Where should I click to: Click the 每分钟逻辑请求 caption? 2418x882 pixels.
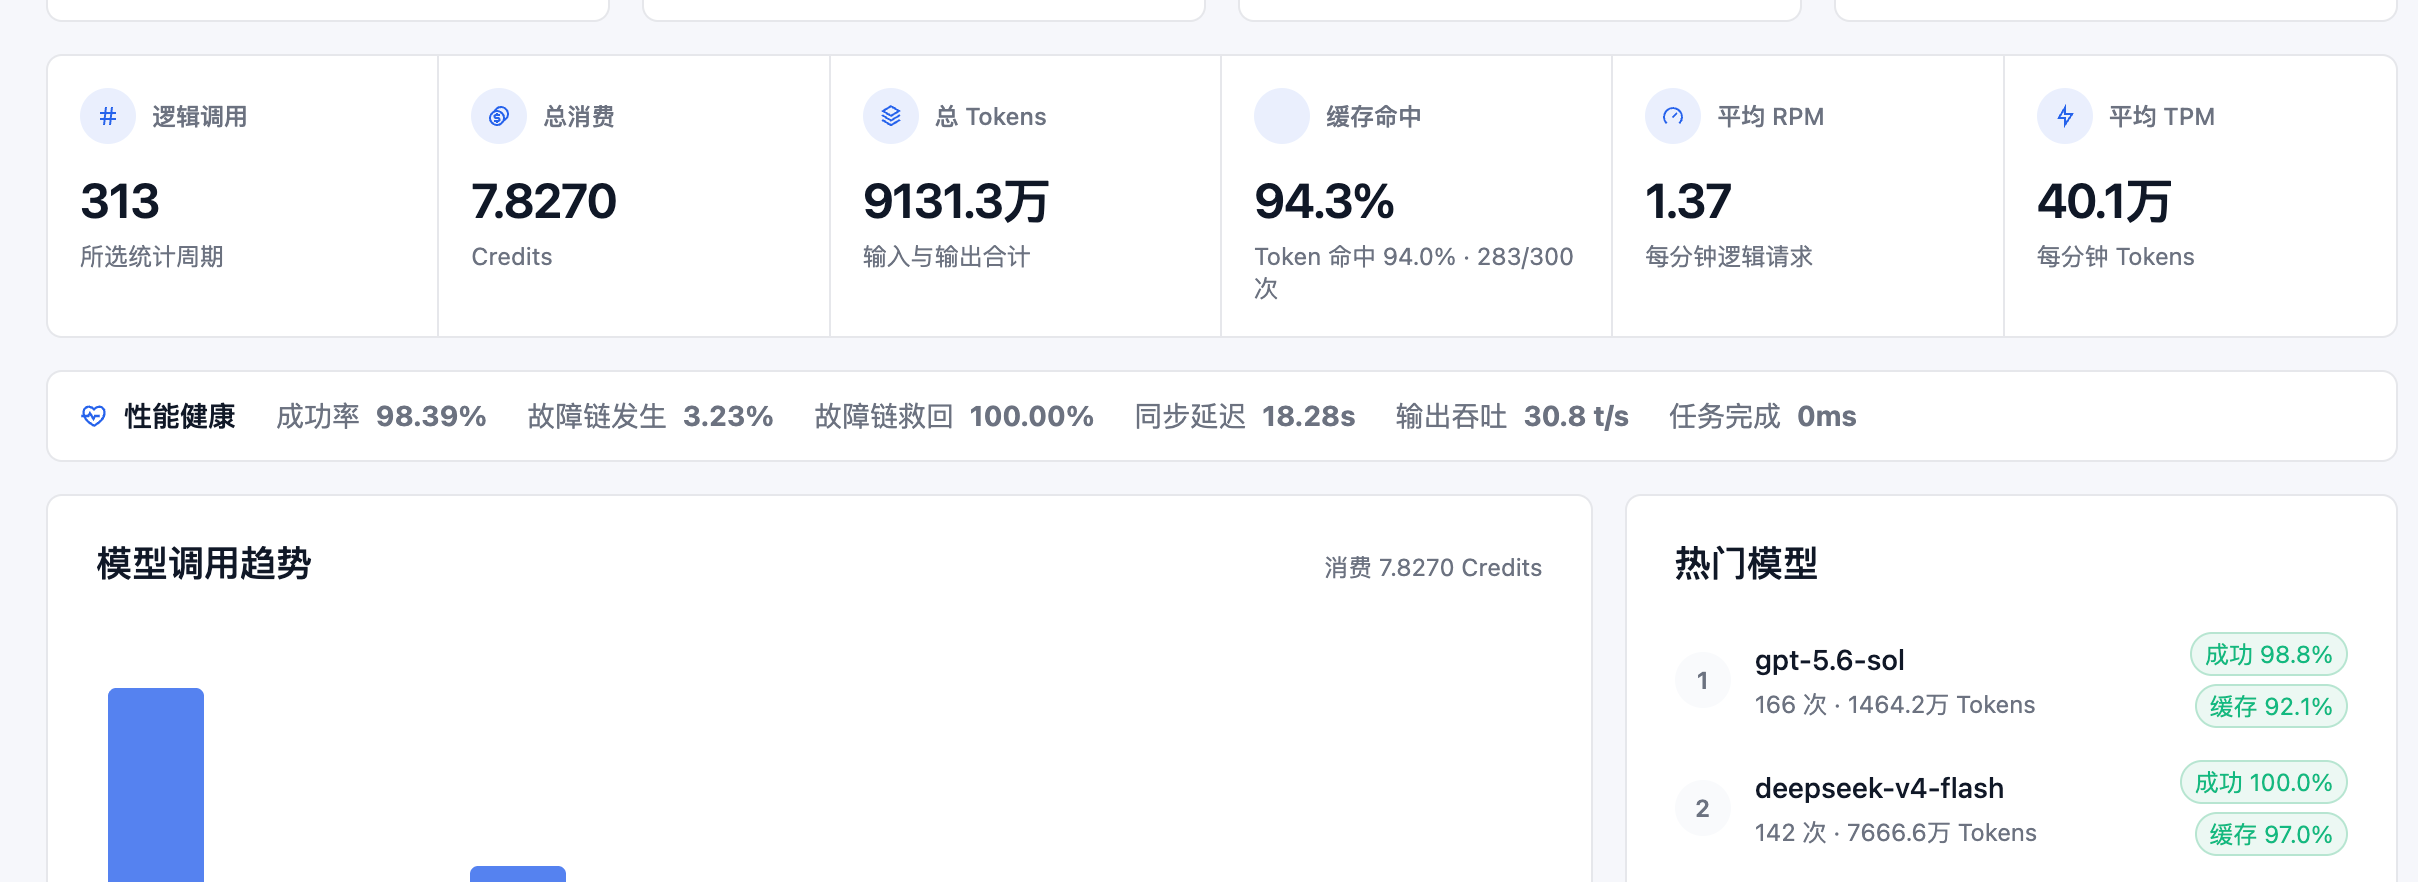(1729, 257)
